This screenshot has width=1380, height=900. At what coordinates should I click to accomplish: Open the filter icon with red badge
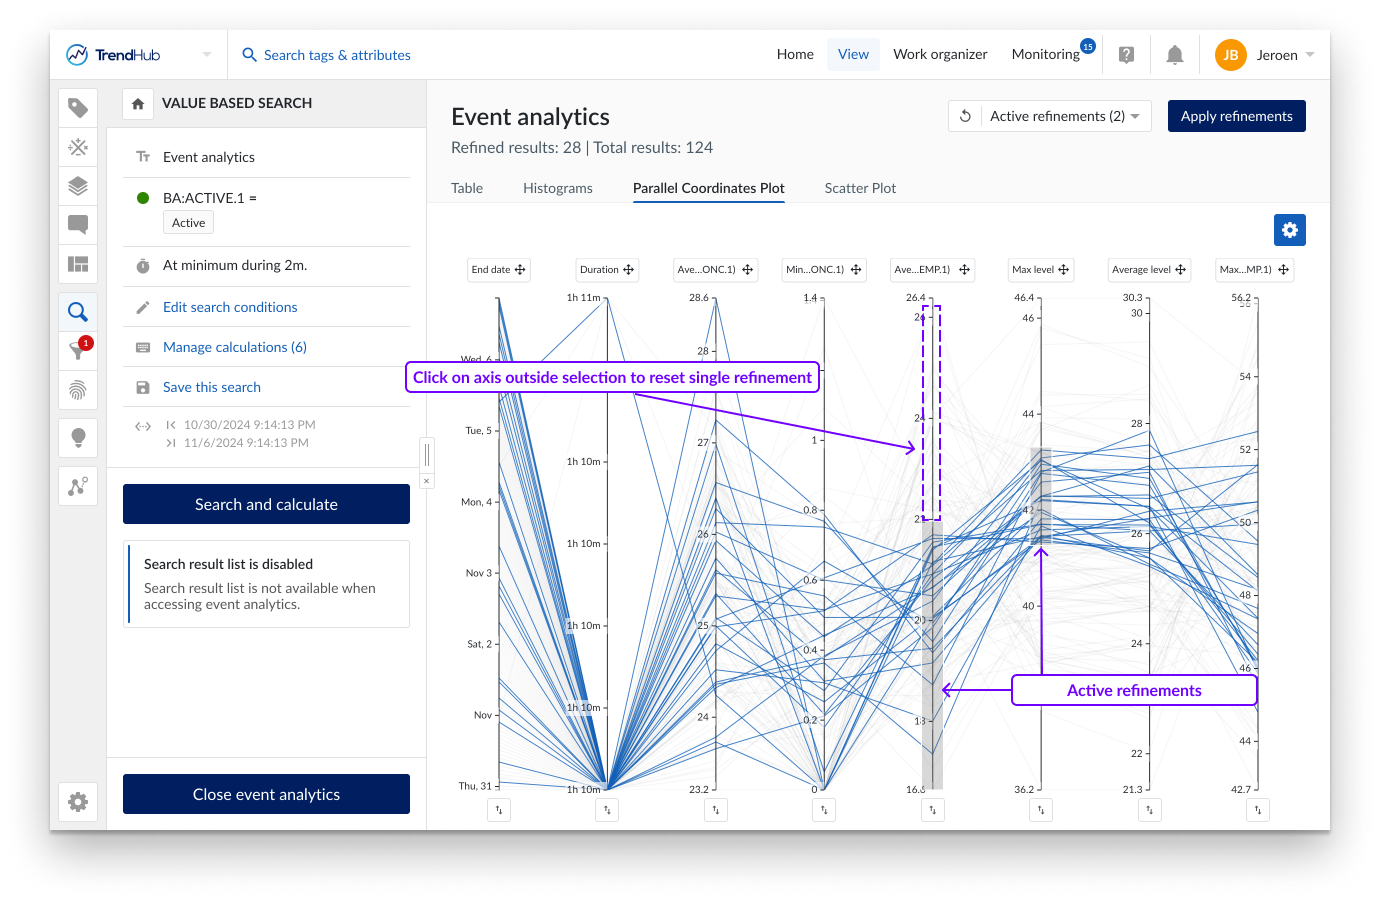point(78,350)
